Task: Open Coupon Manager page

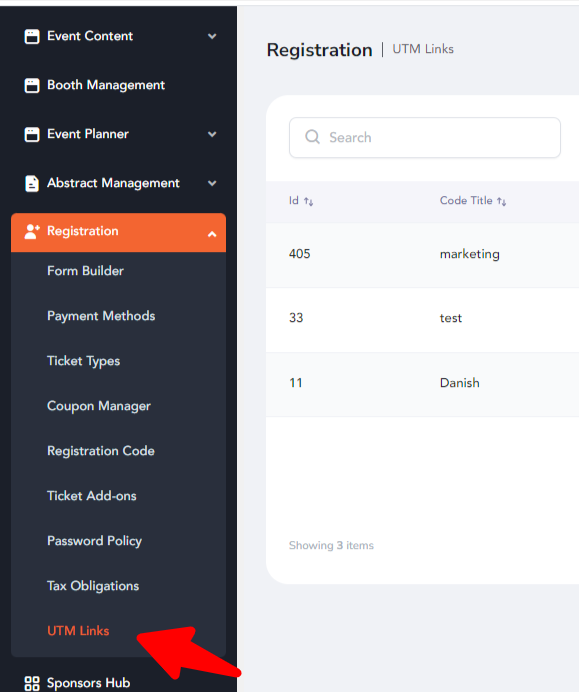Action: point(99,406)
